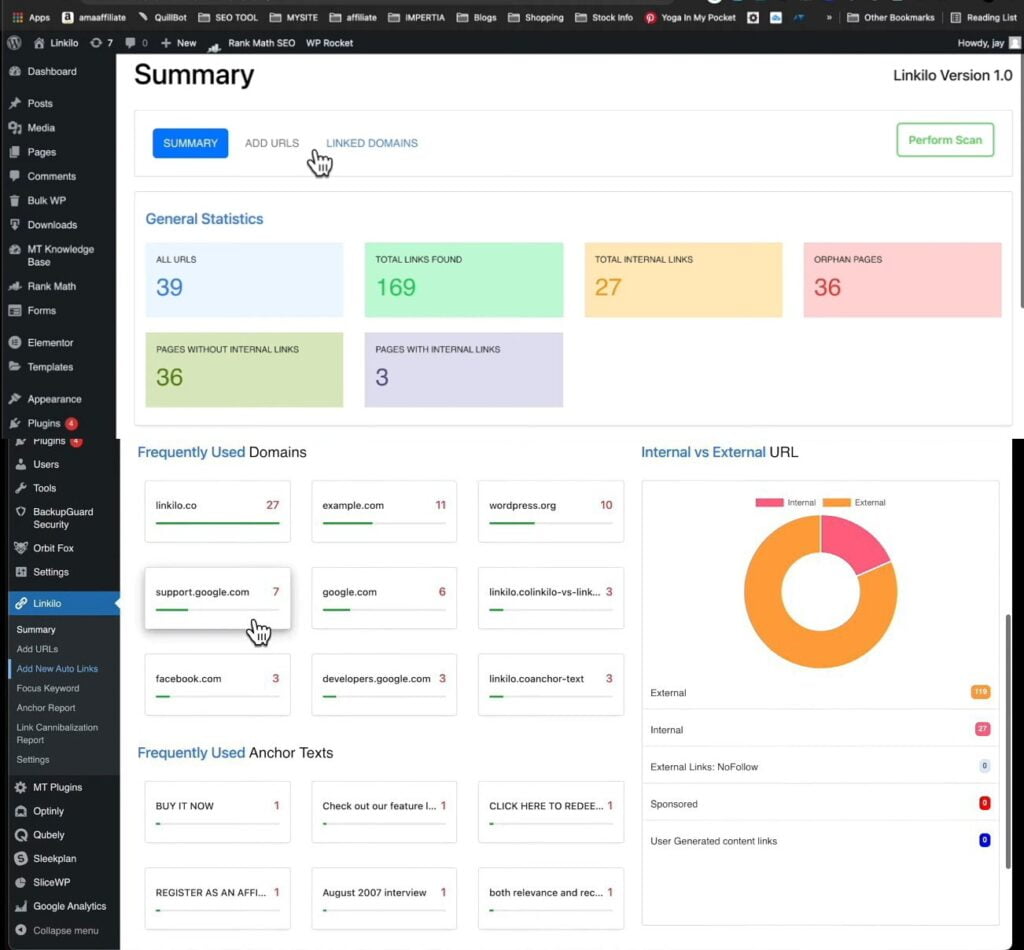This screenshot has height=950, width=1024.
Task: Open the Reading List button
Action: (984, 18)
